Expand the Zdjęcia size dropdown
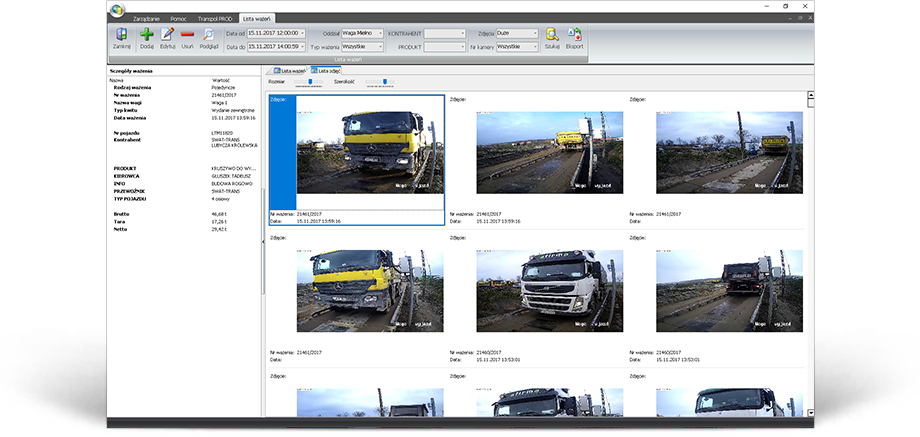The height and width of the screenshot is (437, 920). [535, 33]
